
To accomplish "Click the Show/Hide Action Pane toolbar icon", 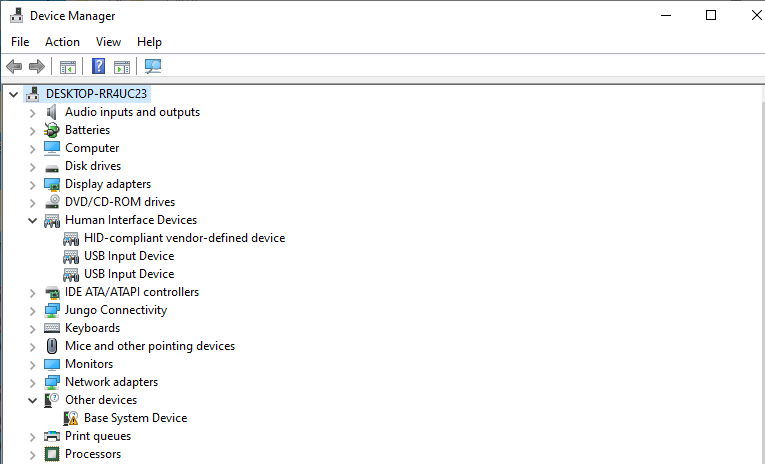I will coord(122,67).
